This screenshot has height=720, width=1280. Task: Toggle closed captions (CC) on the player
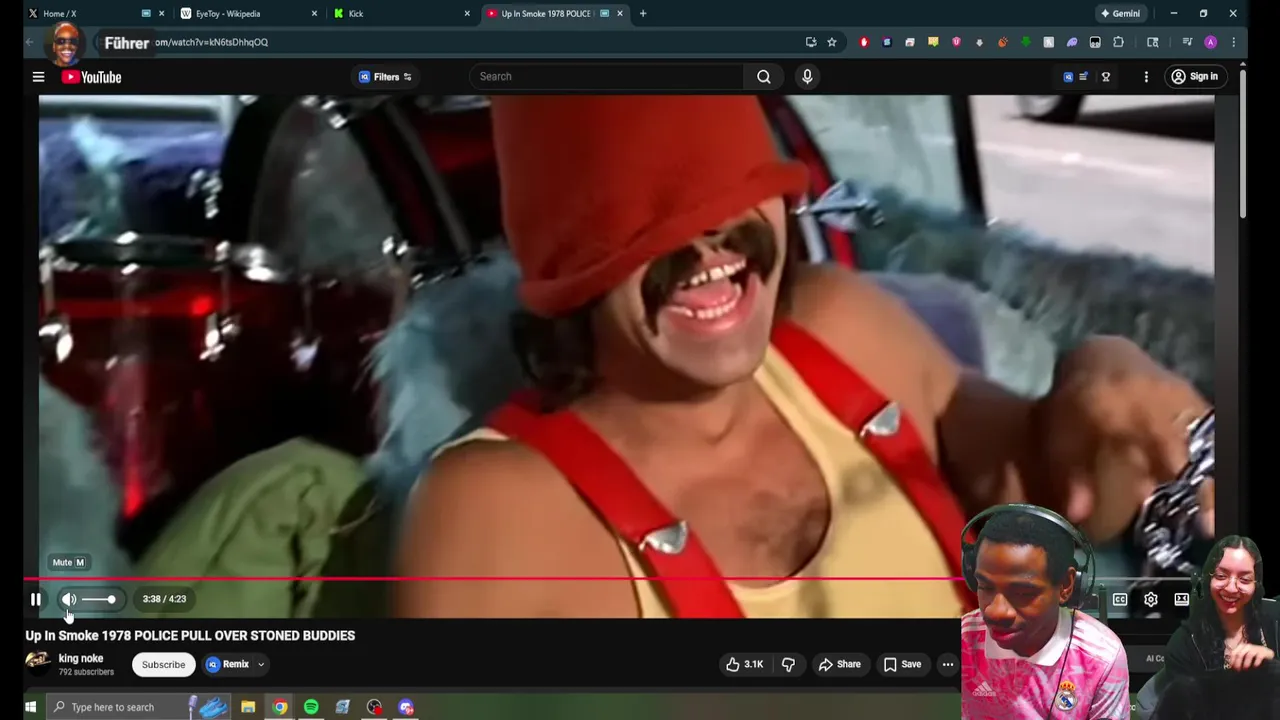point(1120,599)
